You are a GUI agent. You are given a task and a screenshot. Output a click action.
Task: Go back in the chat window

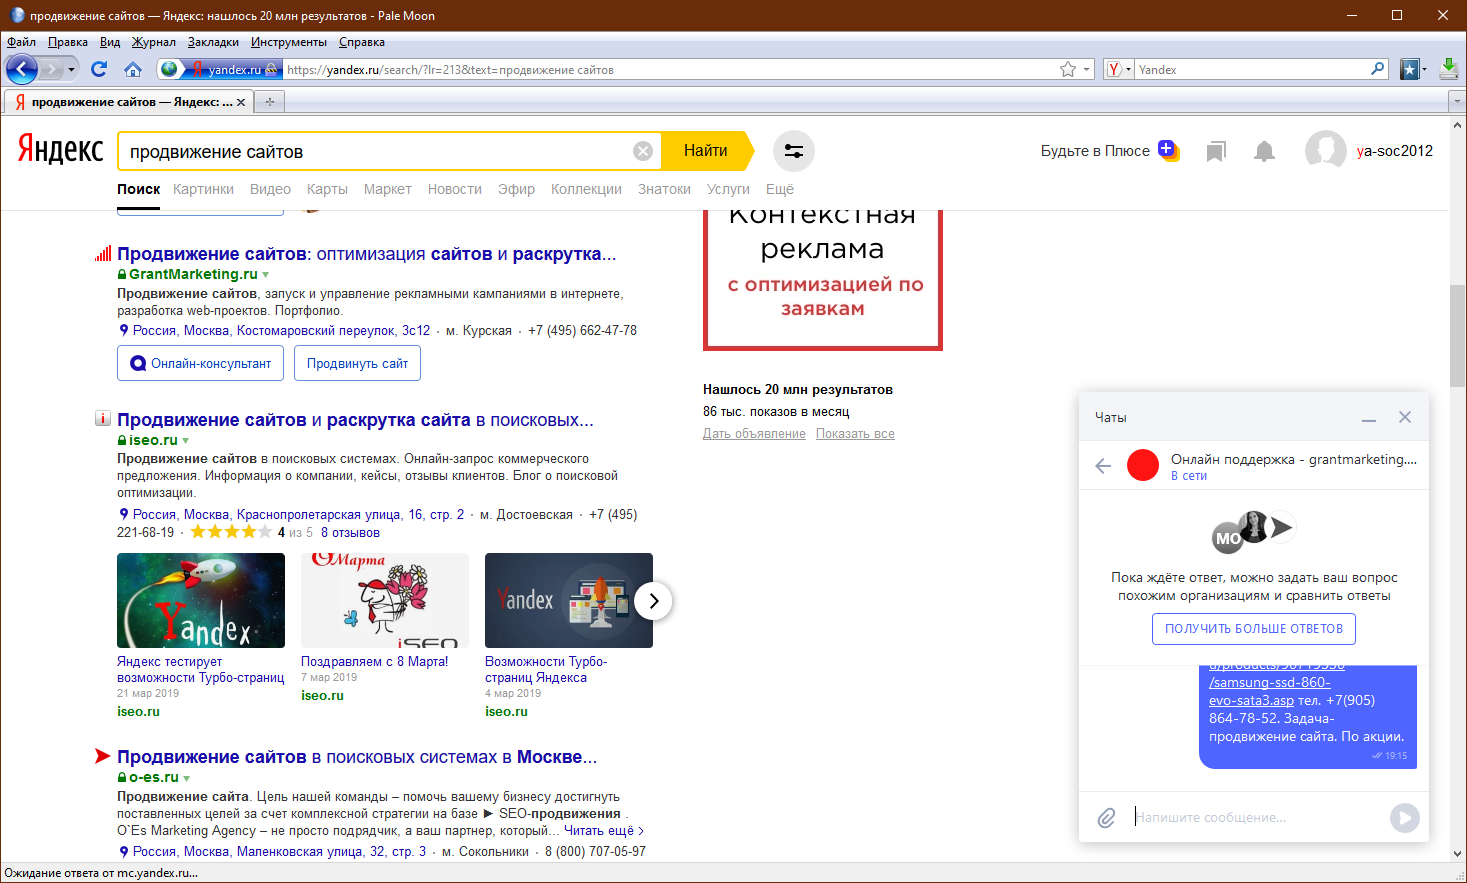[x=1103, y=466]
